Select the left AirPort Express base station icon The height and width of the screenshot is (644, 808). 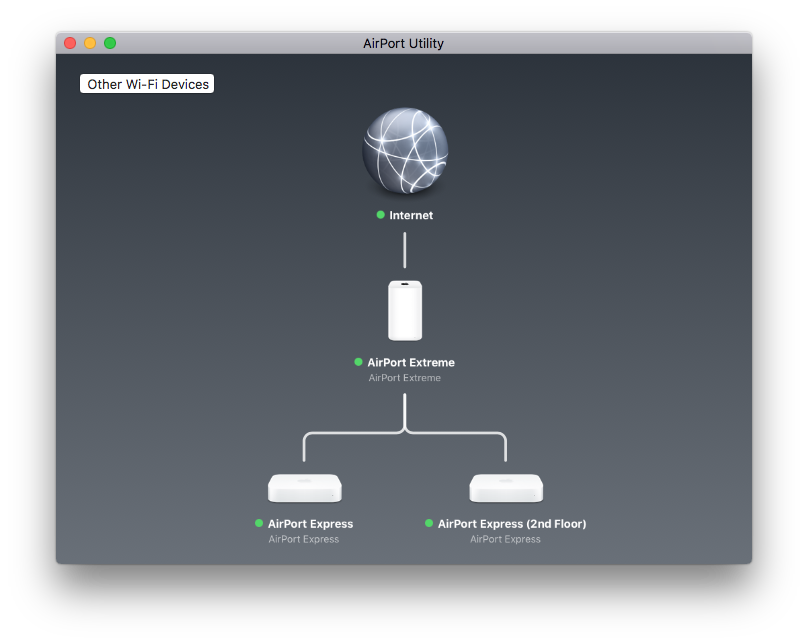point(305,488)
